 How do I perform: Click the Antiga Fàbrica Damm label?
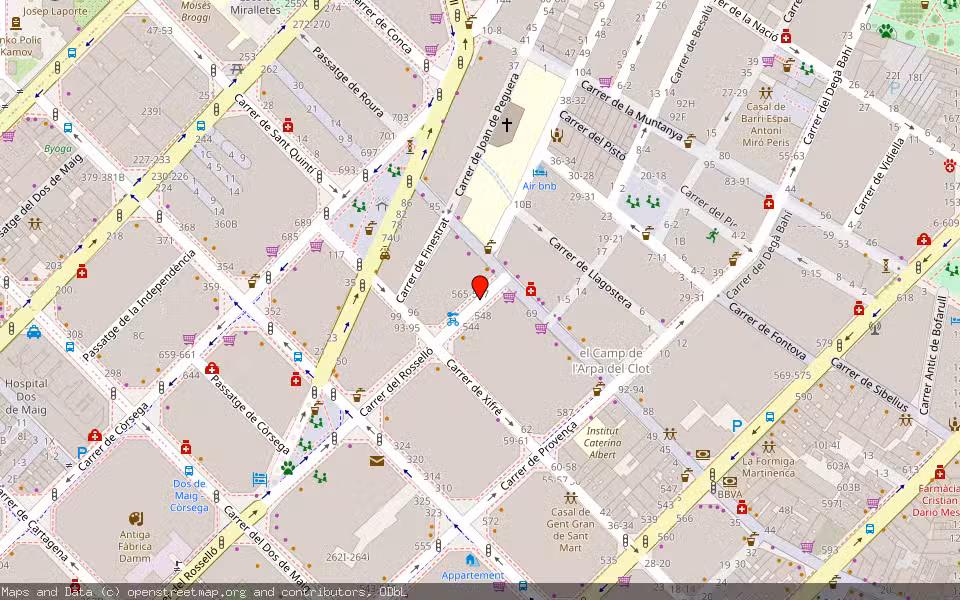pos(135,546)
